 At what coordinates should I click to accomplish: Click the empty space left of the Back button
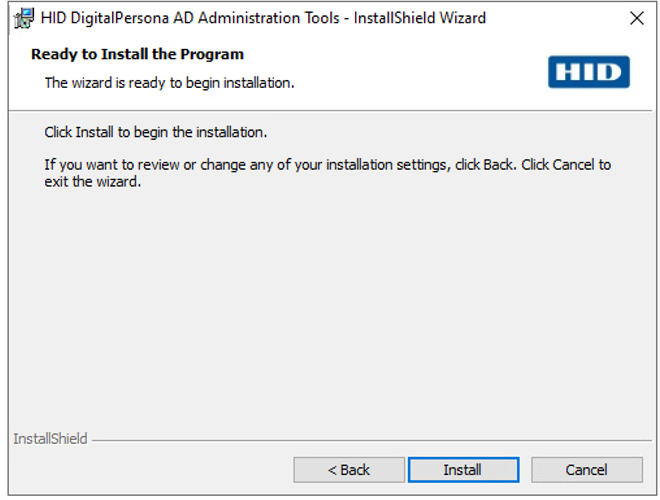150,470
